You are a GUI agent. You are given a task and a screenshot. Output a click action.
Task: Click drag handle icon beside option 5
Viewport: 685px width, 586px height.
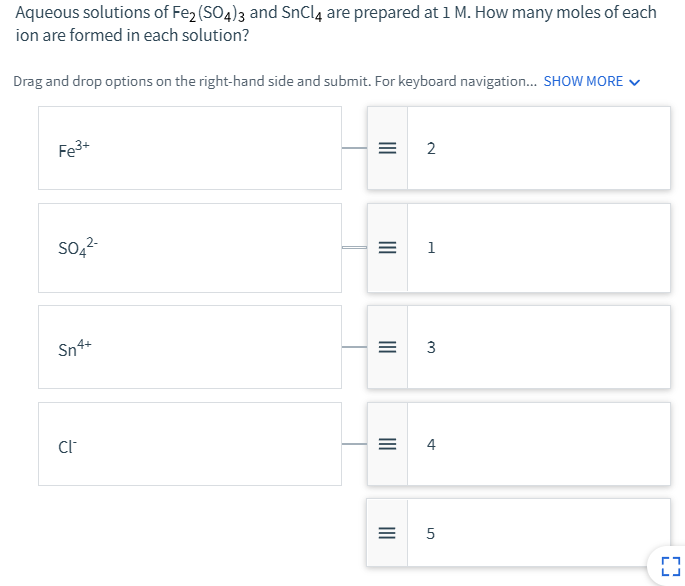pos(388,534)
